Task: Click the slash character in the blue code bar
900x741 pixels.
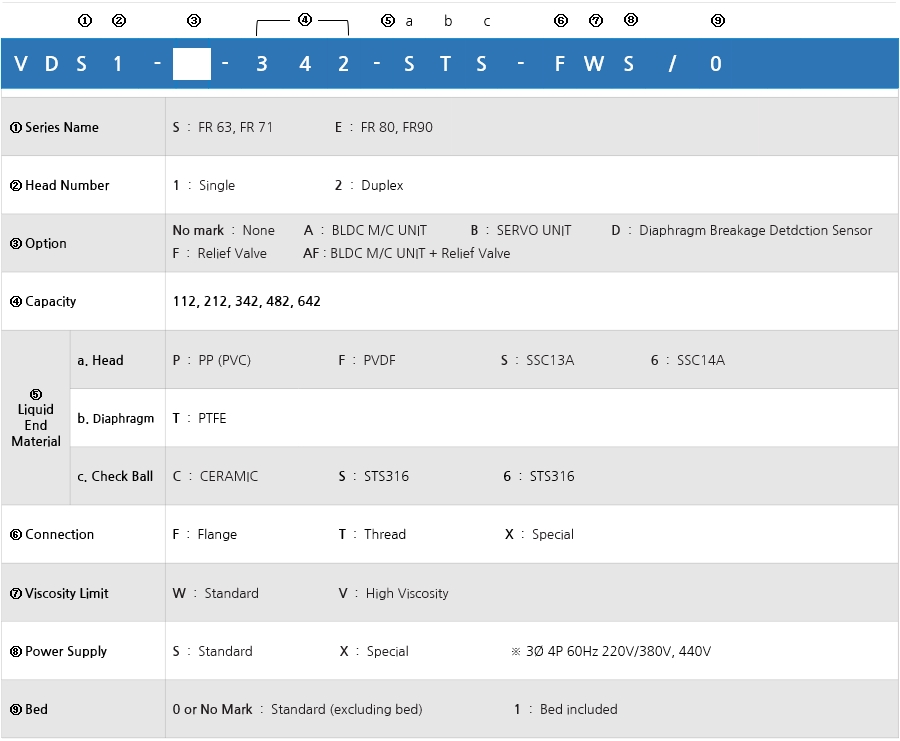Action: pyautogui.click(x=672, y=64)
